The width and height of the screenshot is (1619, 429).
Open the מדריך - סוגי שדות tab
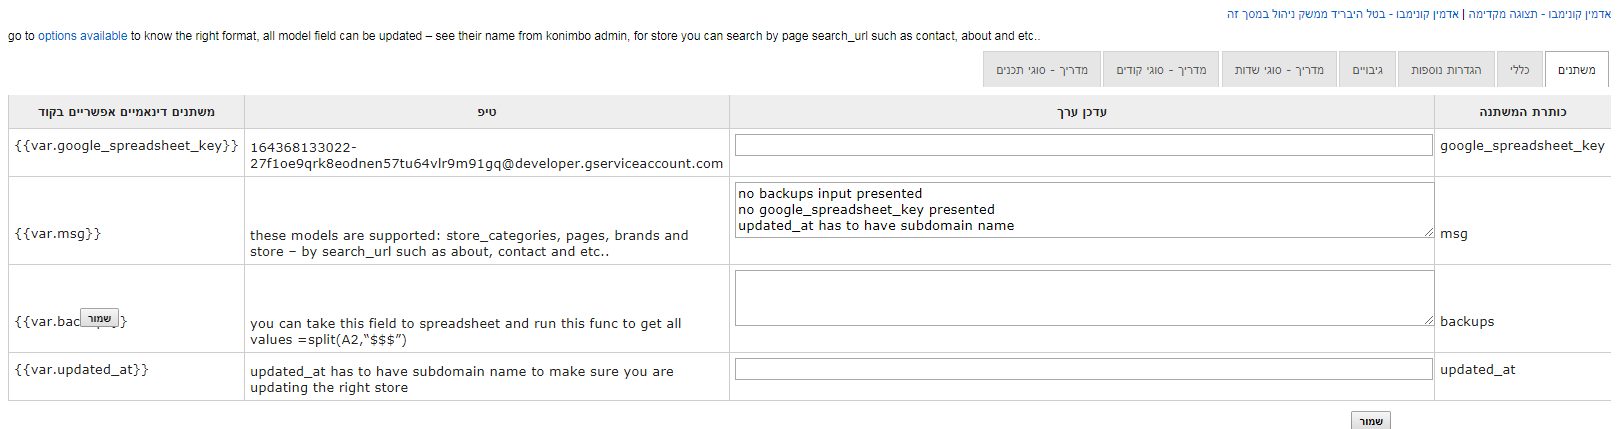(x=1278, y=70)
